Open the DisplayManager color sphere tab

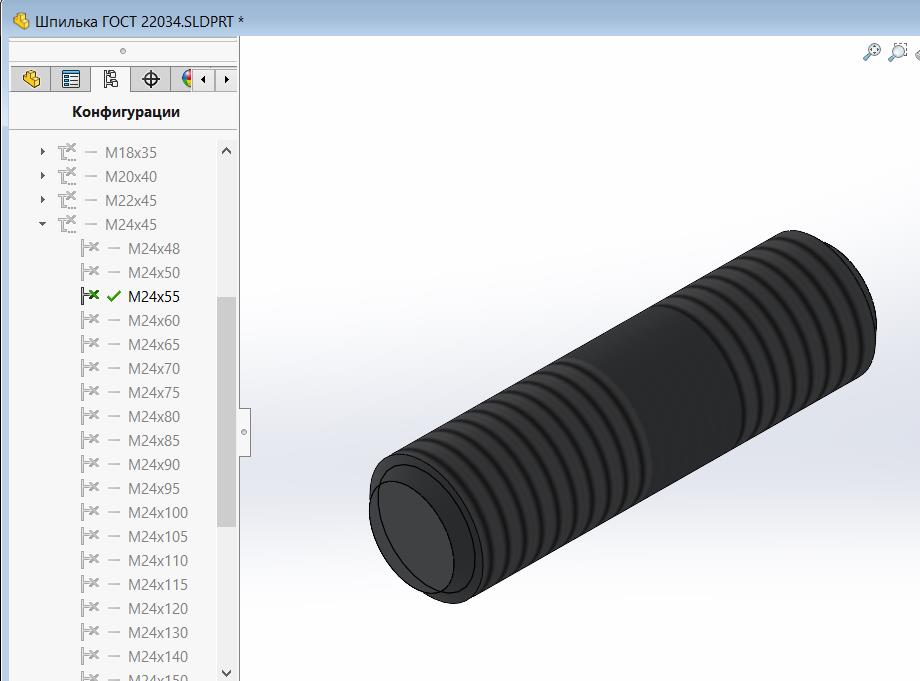(185, 79)
